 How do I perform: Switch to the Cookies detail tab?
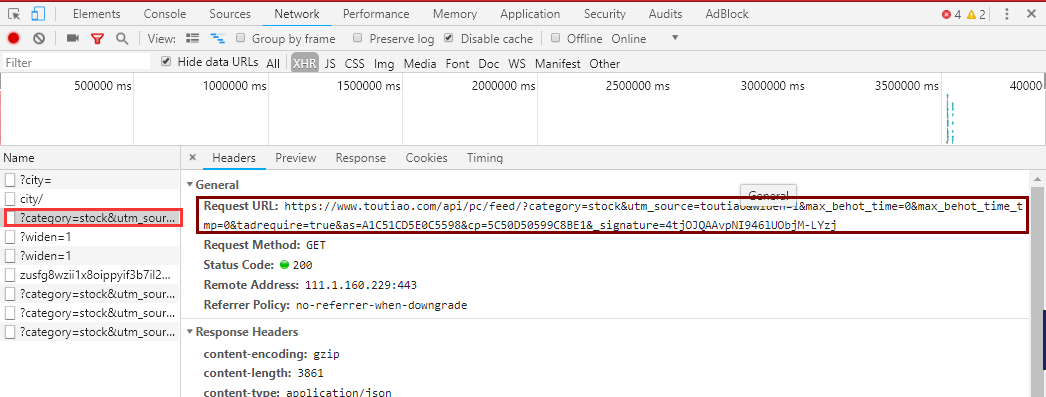point(426,158)
